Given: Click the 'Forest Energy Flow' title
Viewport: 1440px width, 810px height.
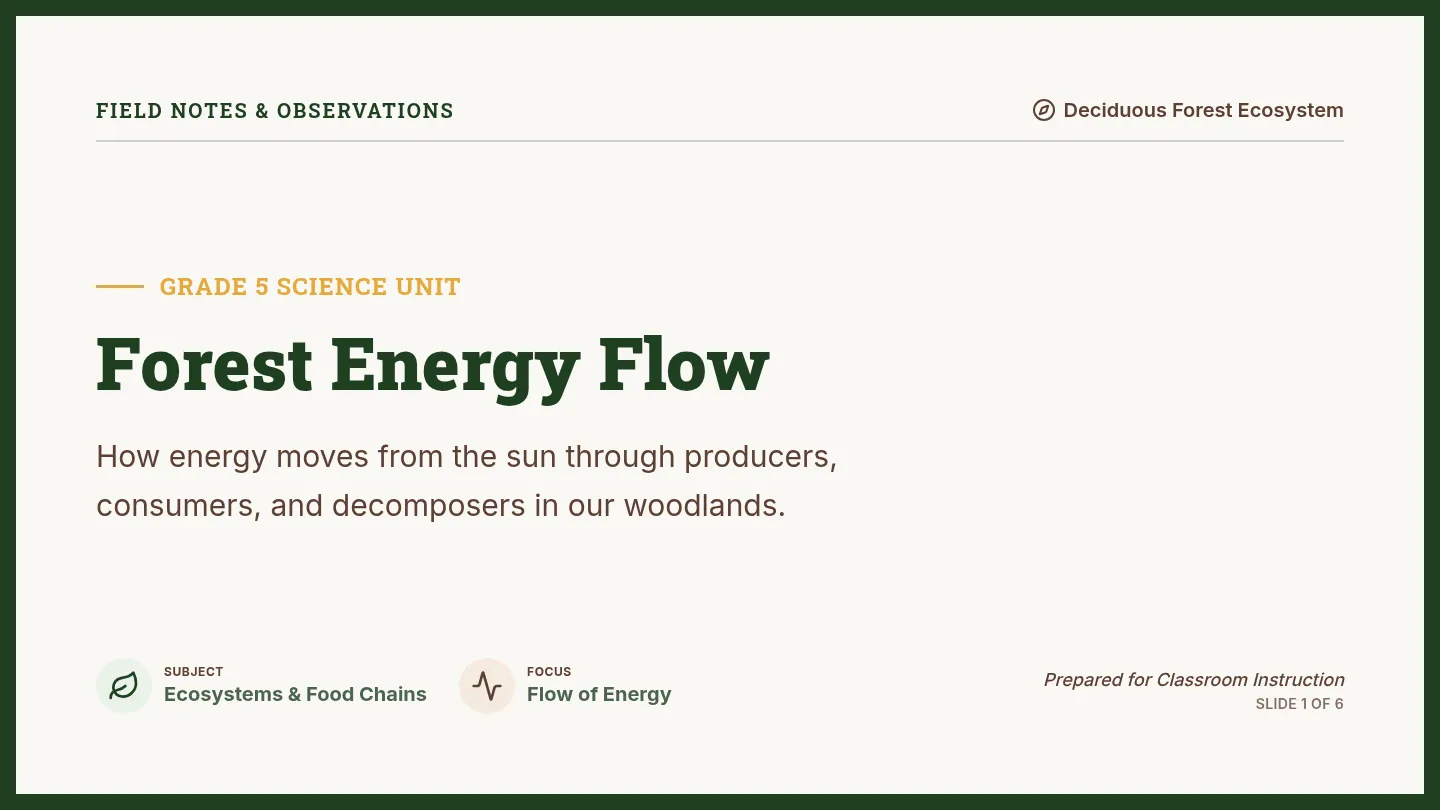Looking at the screenshot, I should [433, 365].
